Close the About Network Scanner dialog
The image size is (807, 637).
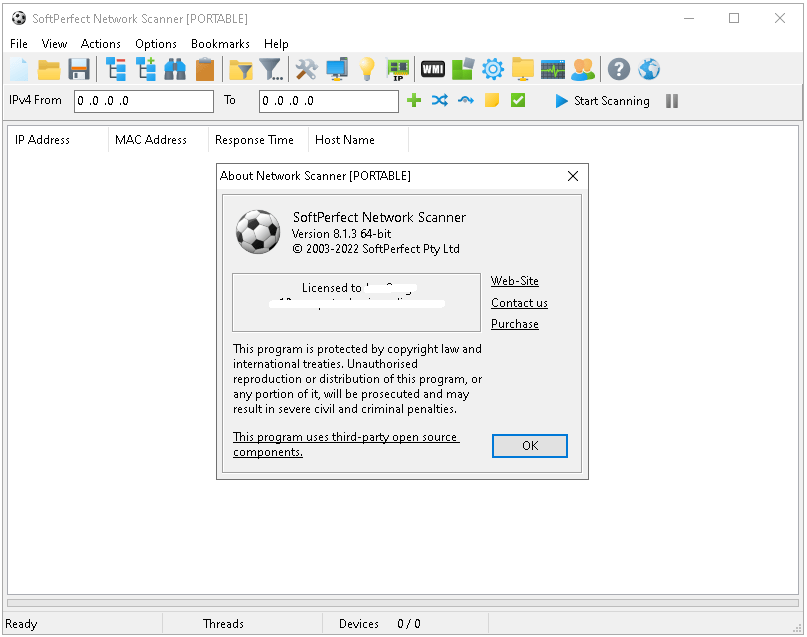coord(573,176)
